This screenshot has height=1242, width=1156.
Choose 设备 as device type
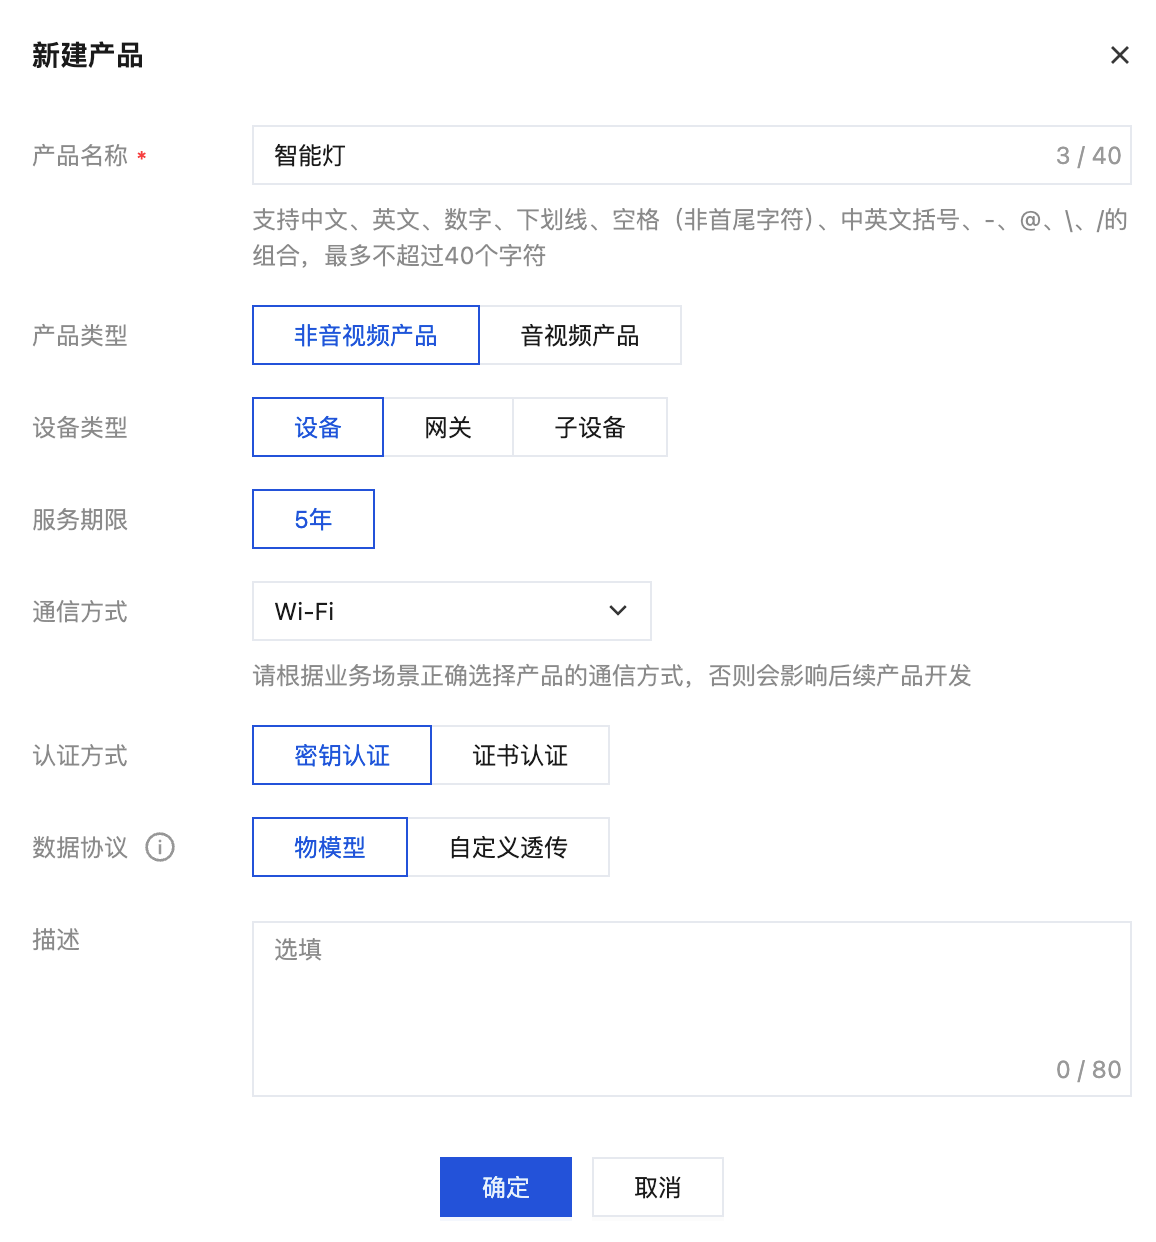(318, 427)
